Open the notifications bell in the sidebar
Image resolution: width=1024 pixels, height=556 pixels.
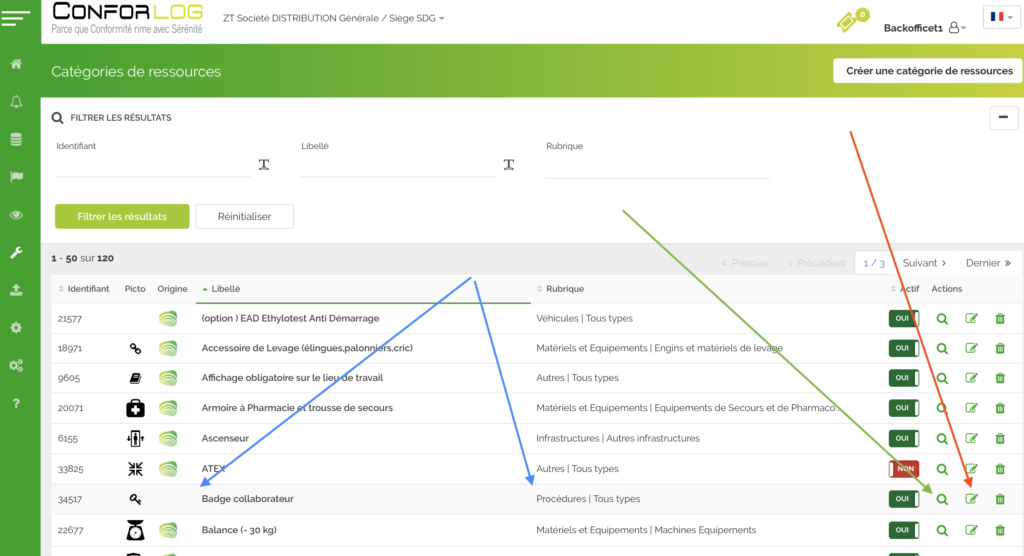[16, 102]
